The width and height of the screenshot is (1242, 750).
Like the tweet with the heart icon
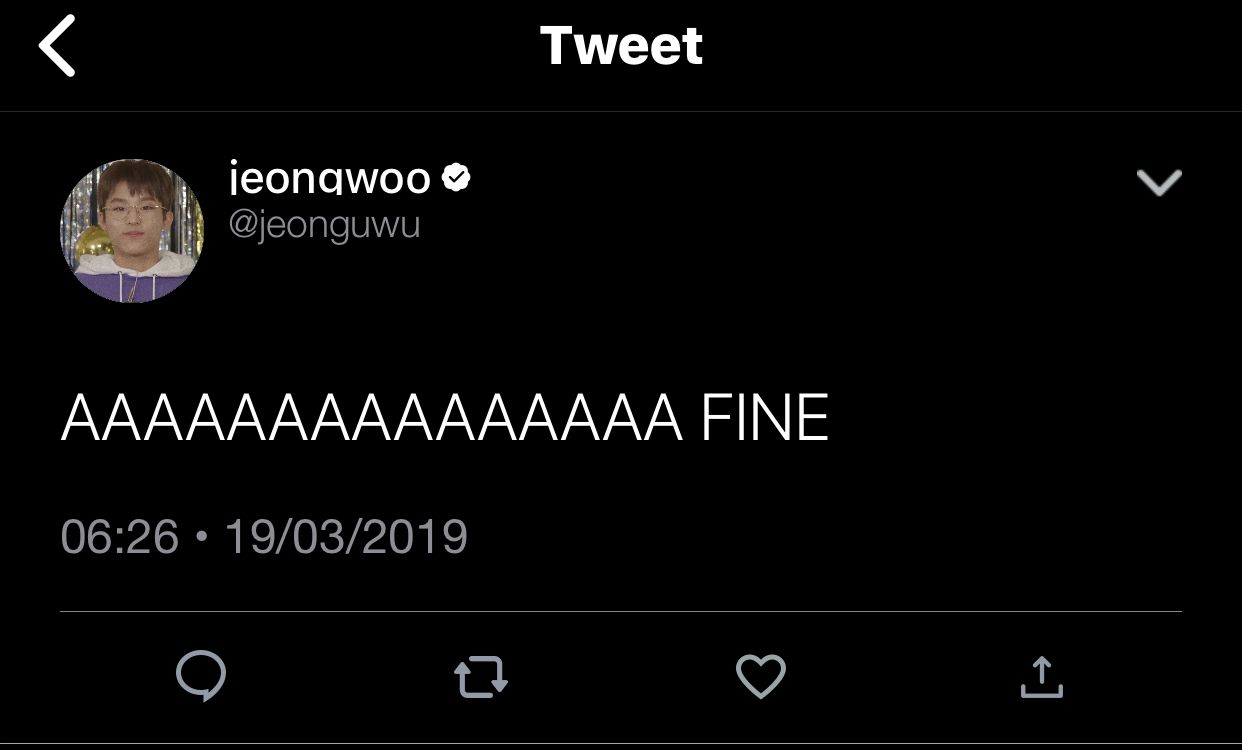click(x=761, y=677)
